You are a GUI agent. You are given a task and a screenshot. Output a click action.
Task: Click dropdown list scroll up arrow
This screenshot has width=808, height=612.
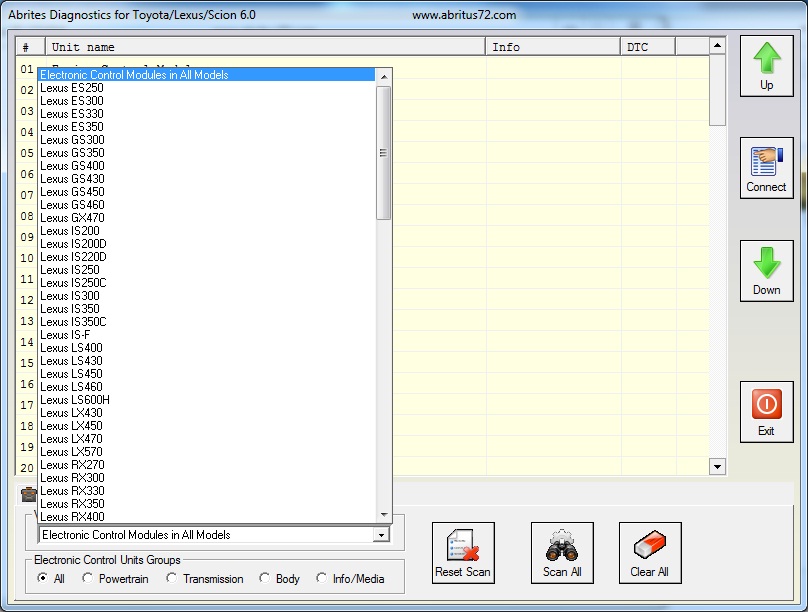point(383,77)
